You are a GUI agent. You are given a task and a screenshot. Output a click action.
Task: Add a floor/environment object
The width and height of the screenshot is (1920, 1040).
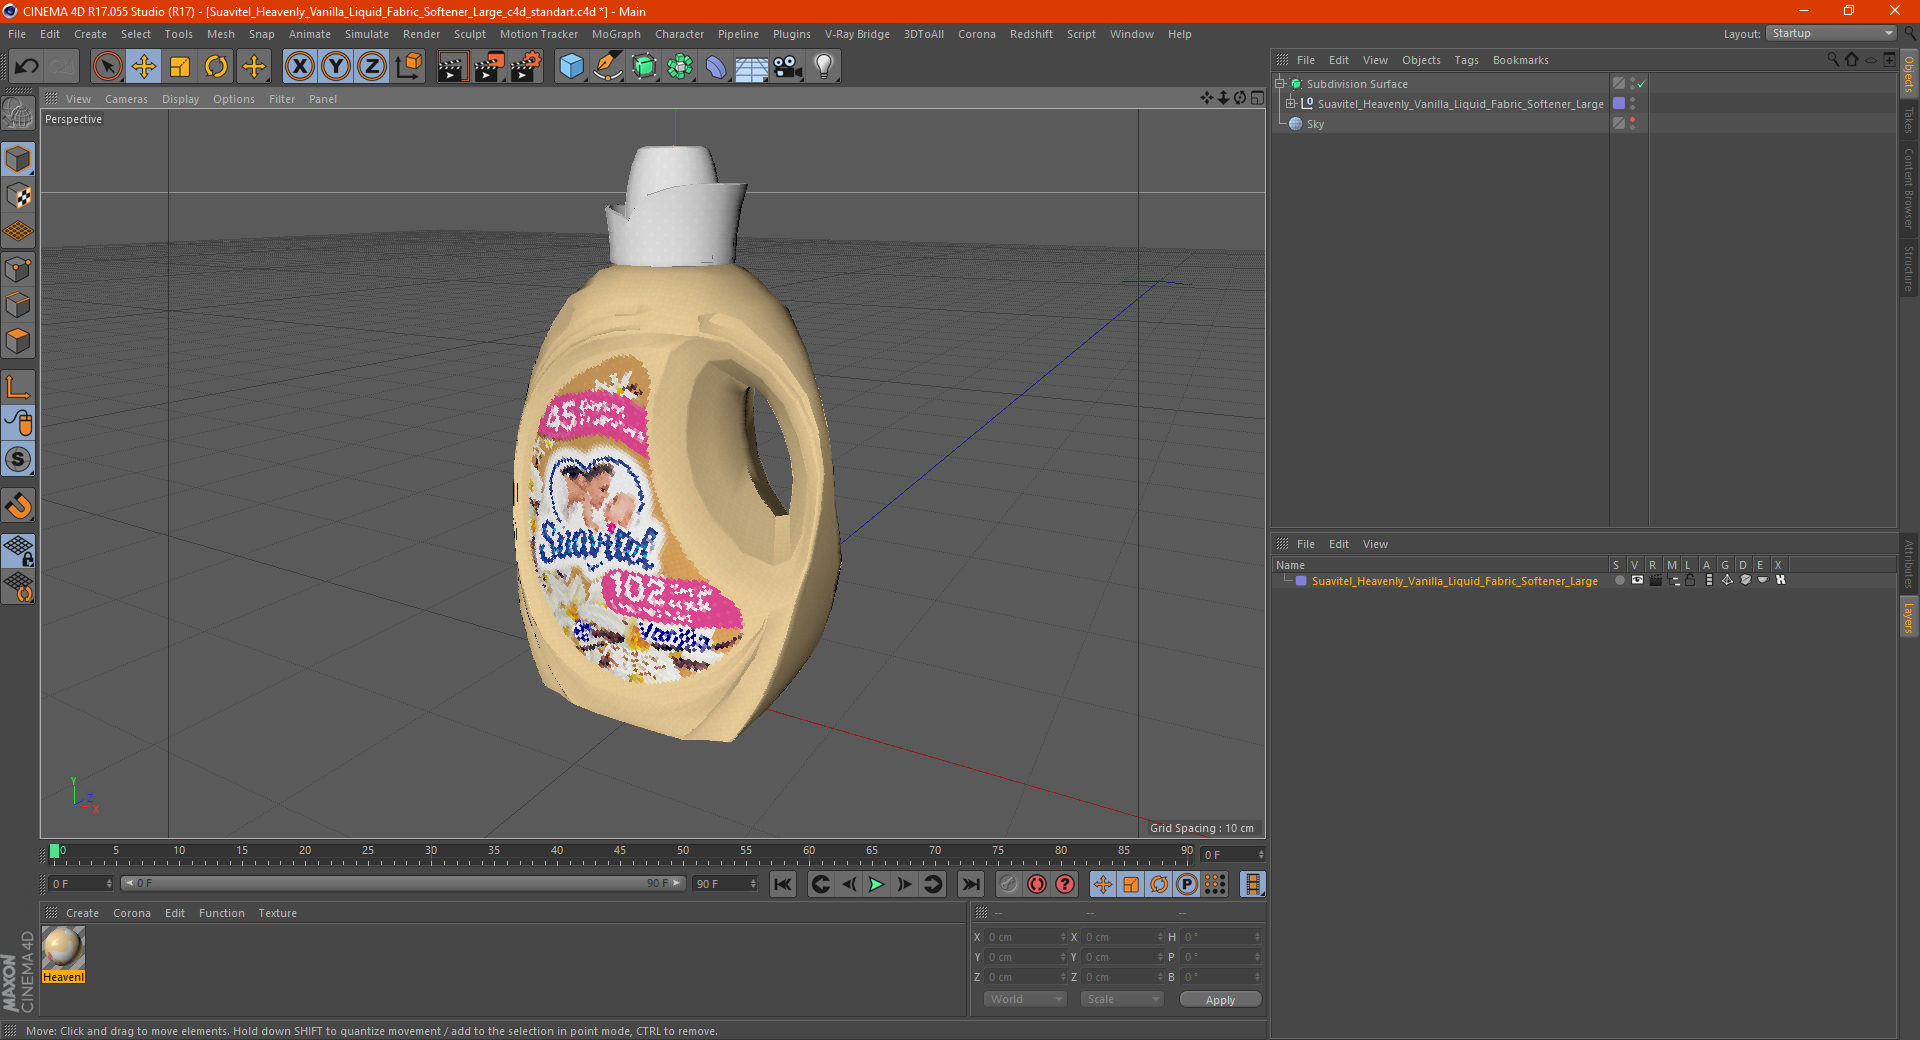pos(751,67)
